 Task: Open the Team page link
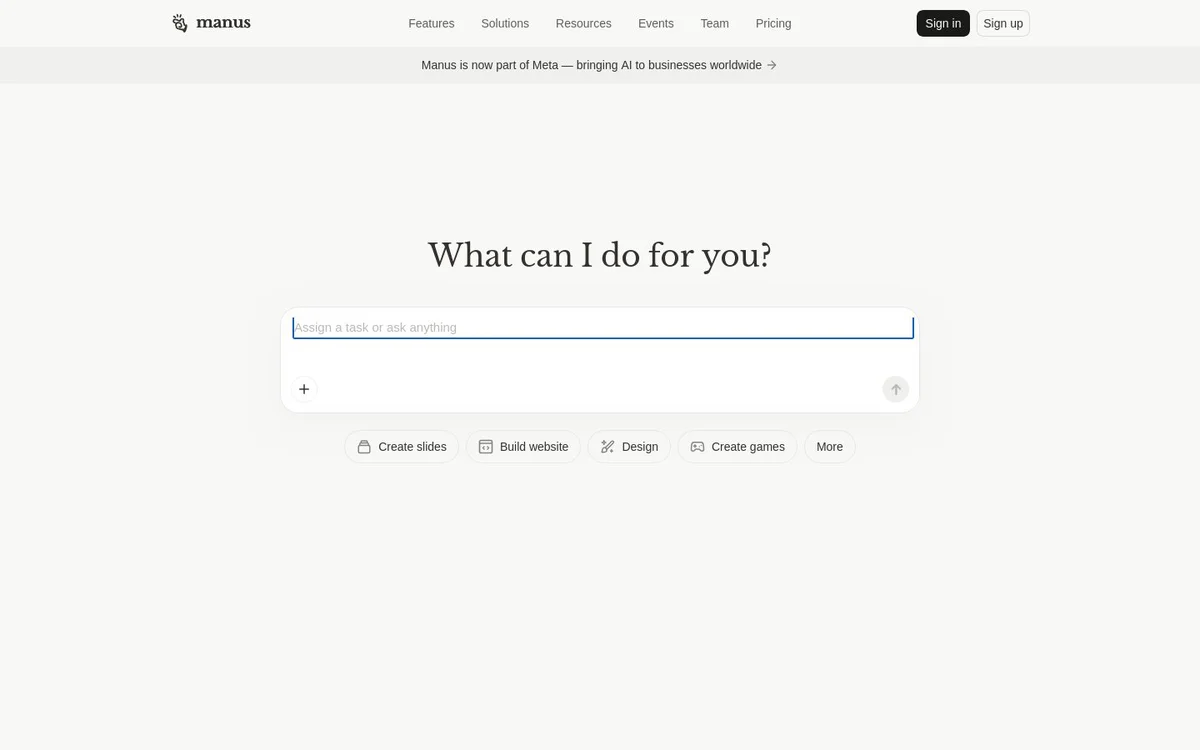pyautogui.click(x=715, y=23)
